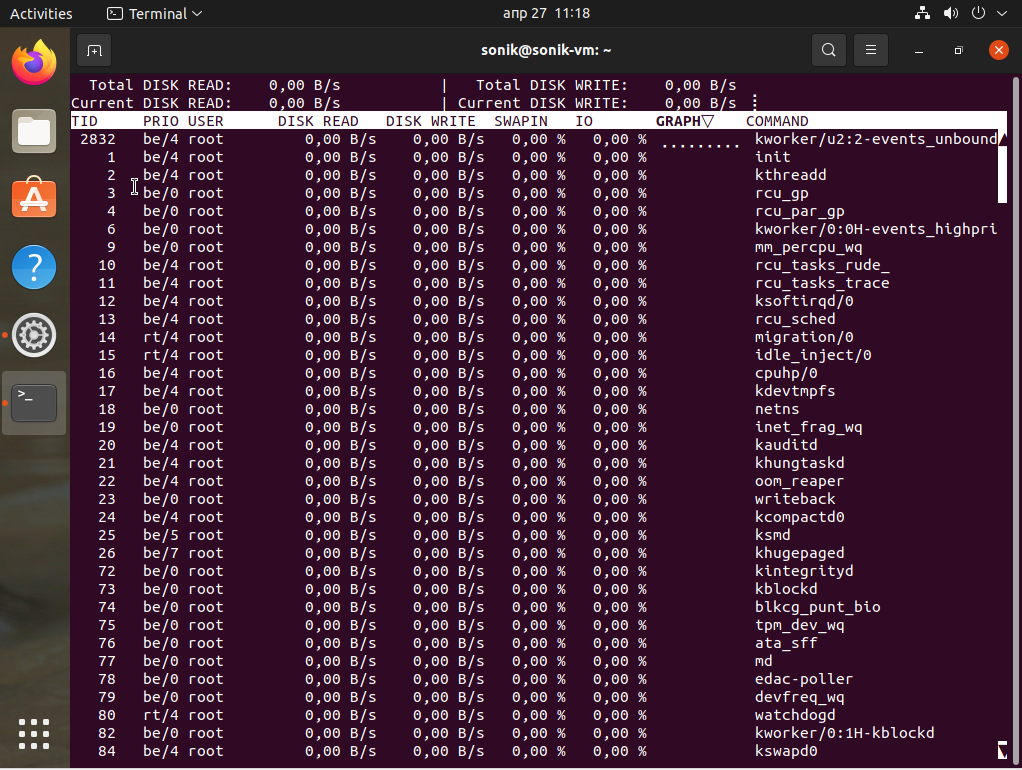Open Ubuntu Software from dock
This screenshot has height=770, width=1022.
[x=34, y=199]
